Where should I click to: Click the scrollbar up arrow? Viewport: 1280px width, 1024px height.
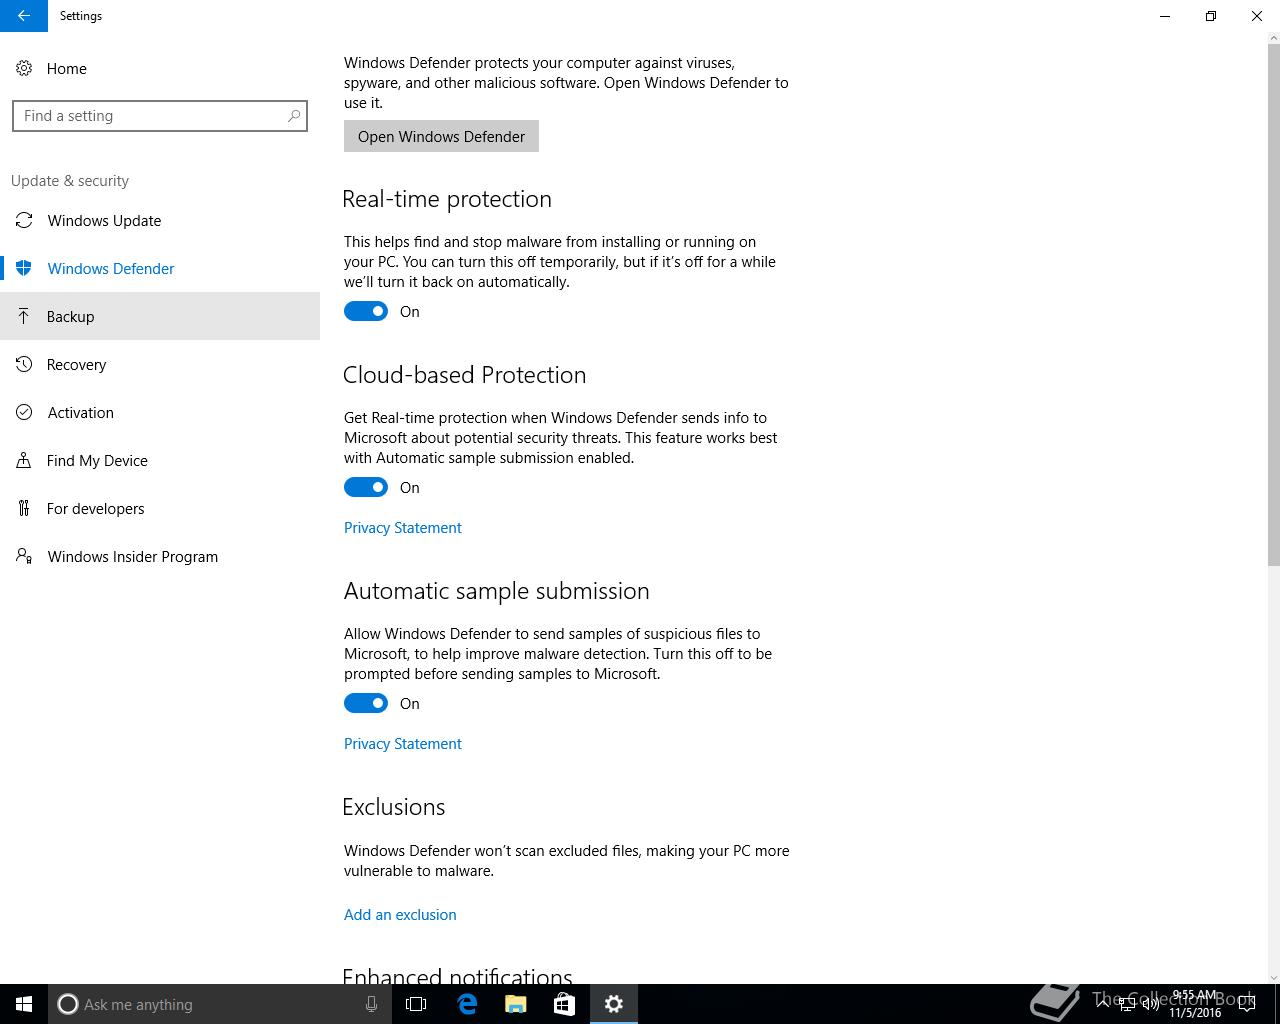click(x=1273, y=38)
